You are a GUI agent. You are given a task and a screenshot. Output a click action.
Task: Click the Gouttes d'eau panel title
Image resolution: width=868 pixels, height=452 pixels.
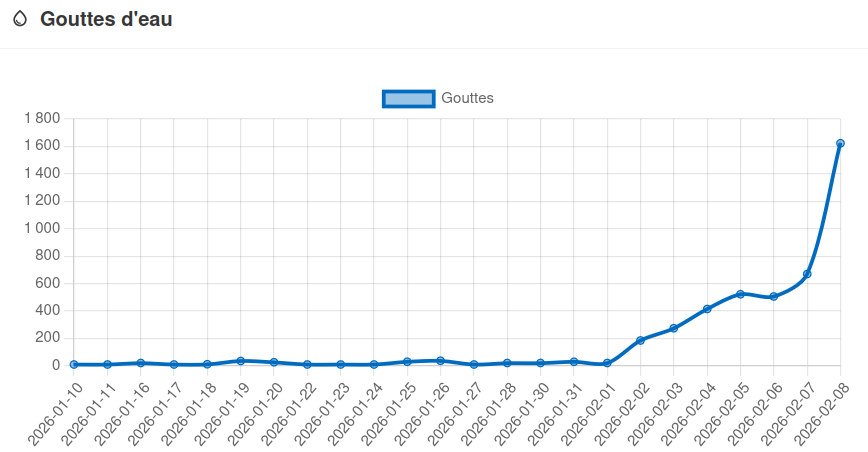(x=106, y=20)
